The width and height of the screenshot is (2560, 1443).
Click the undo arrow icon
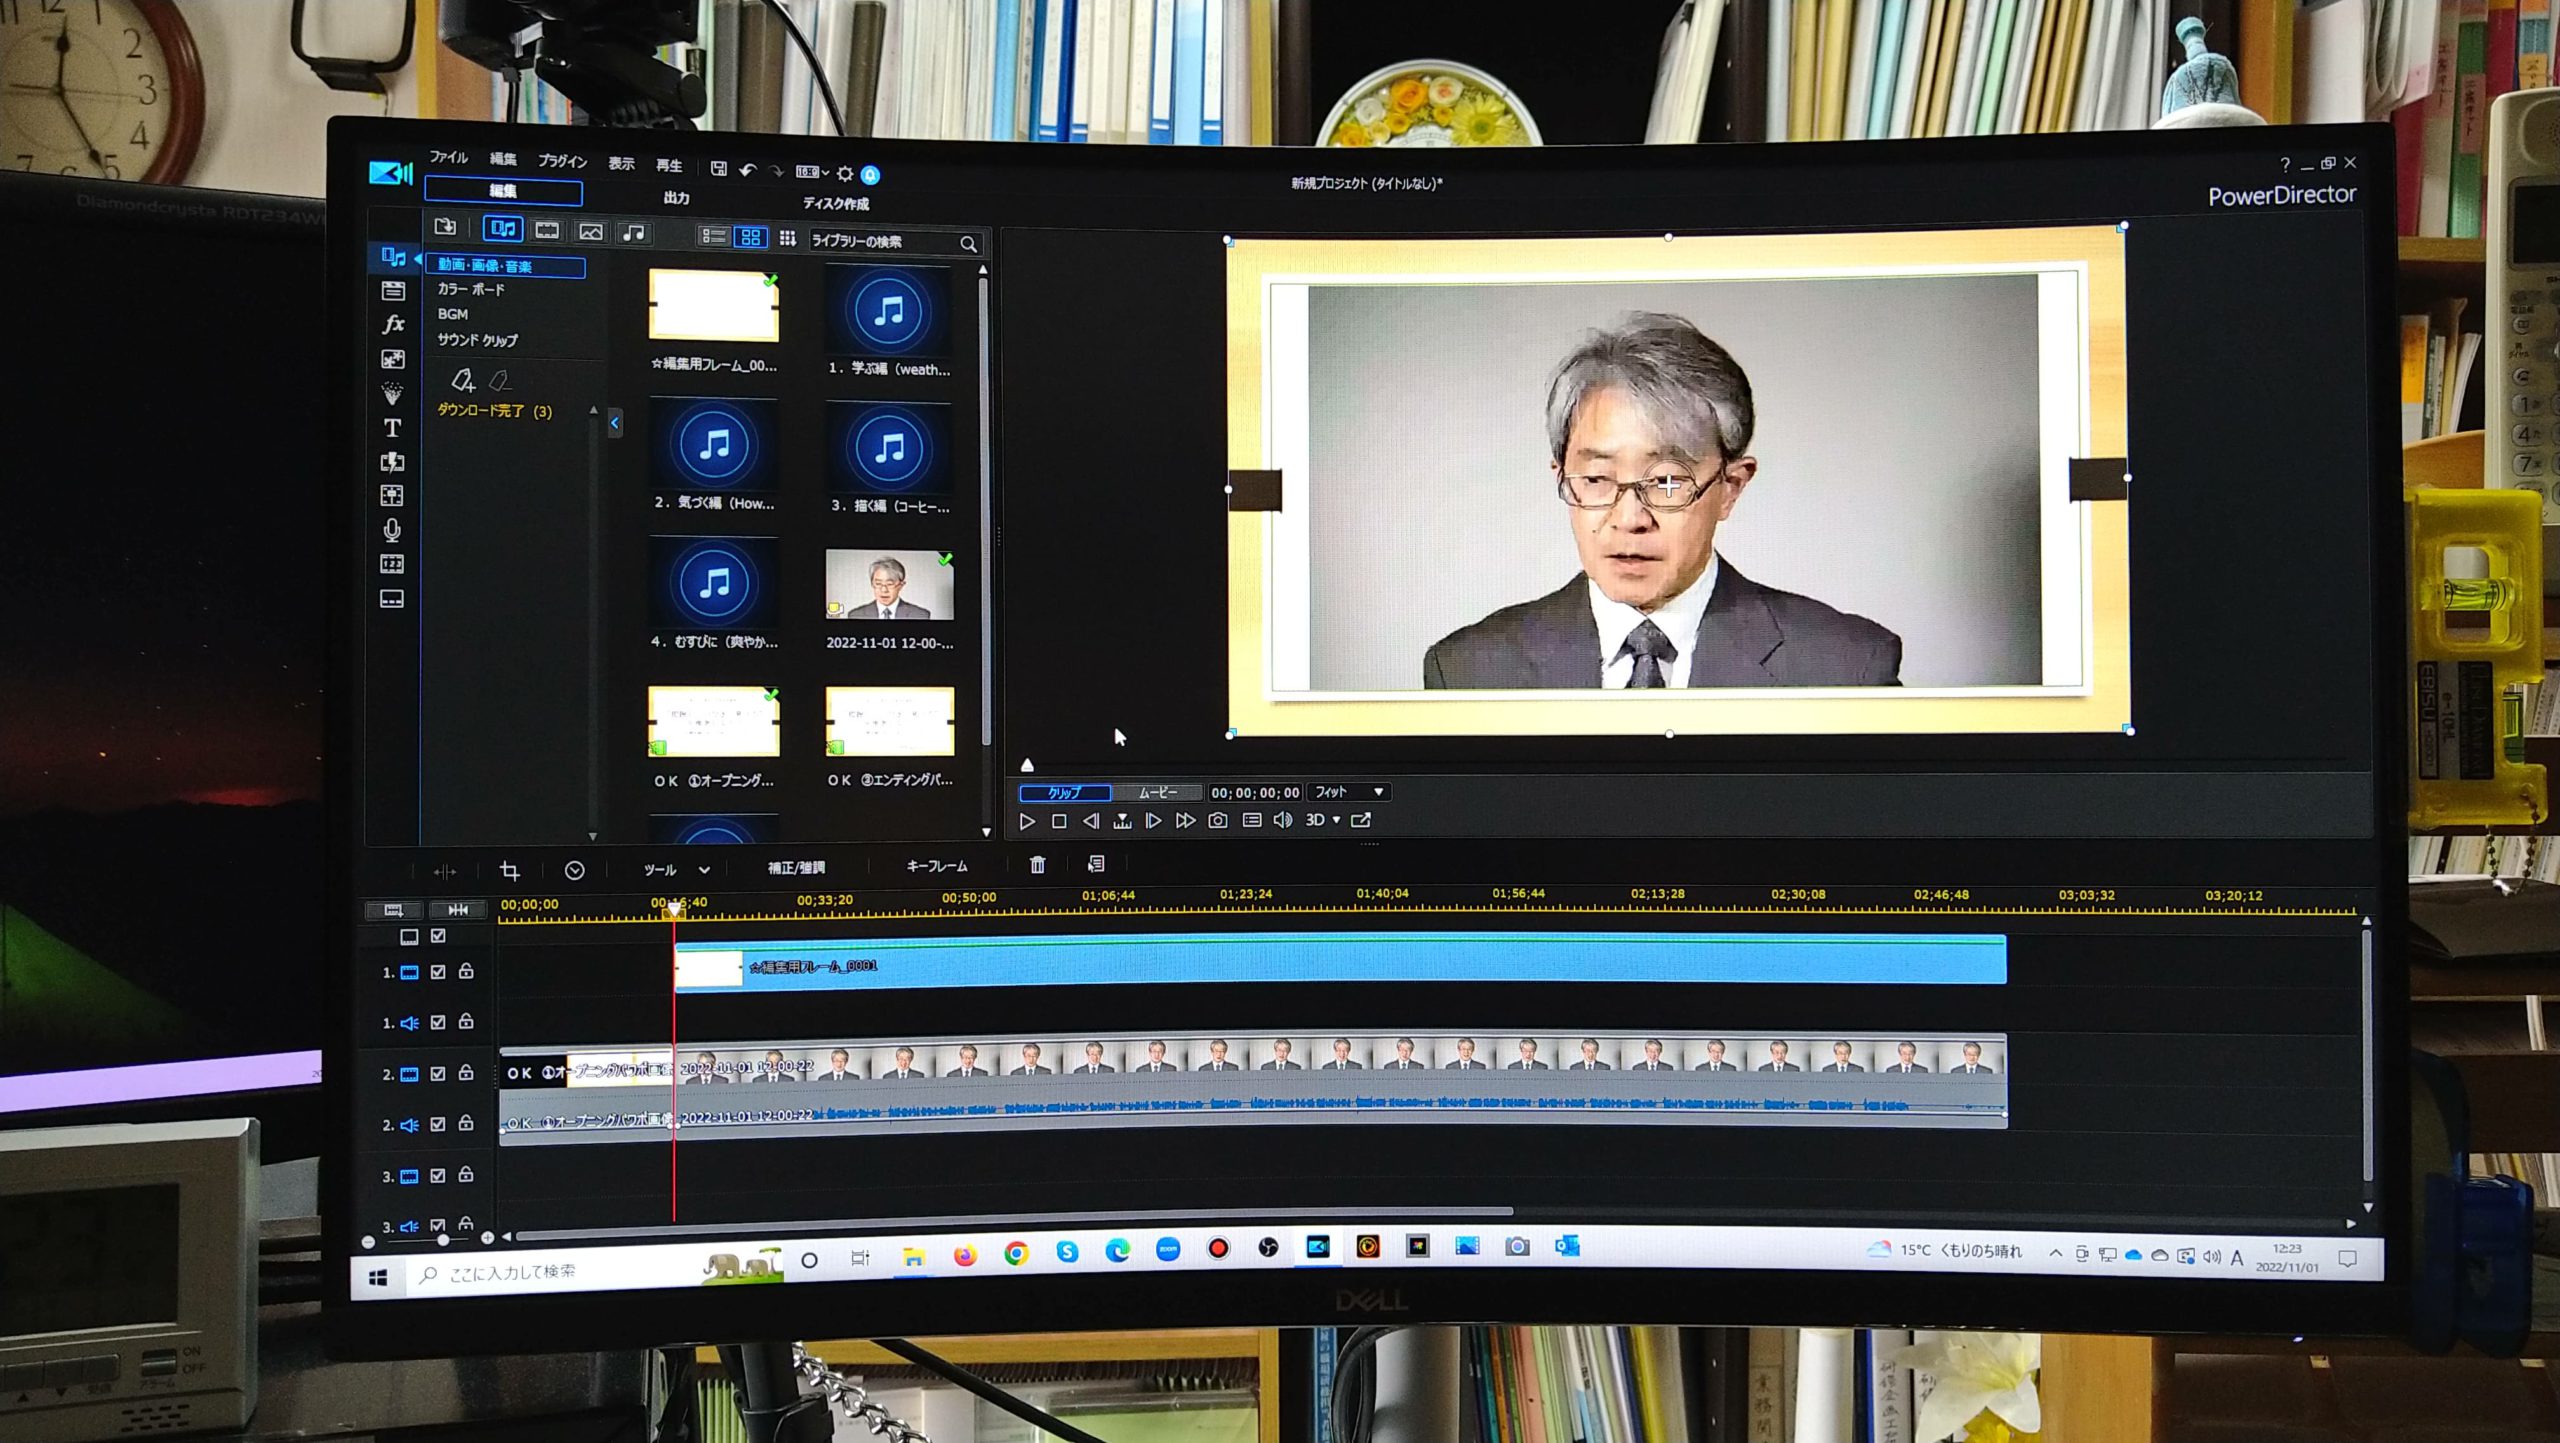pos(747,170)
